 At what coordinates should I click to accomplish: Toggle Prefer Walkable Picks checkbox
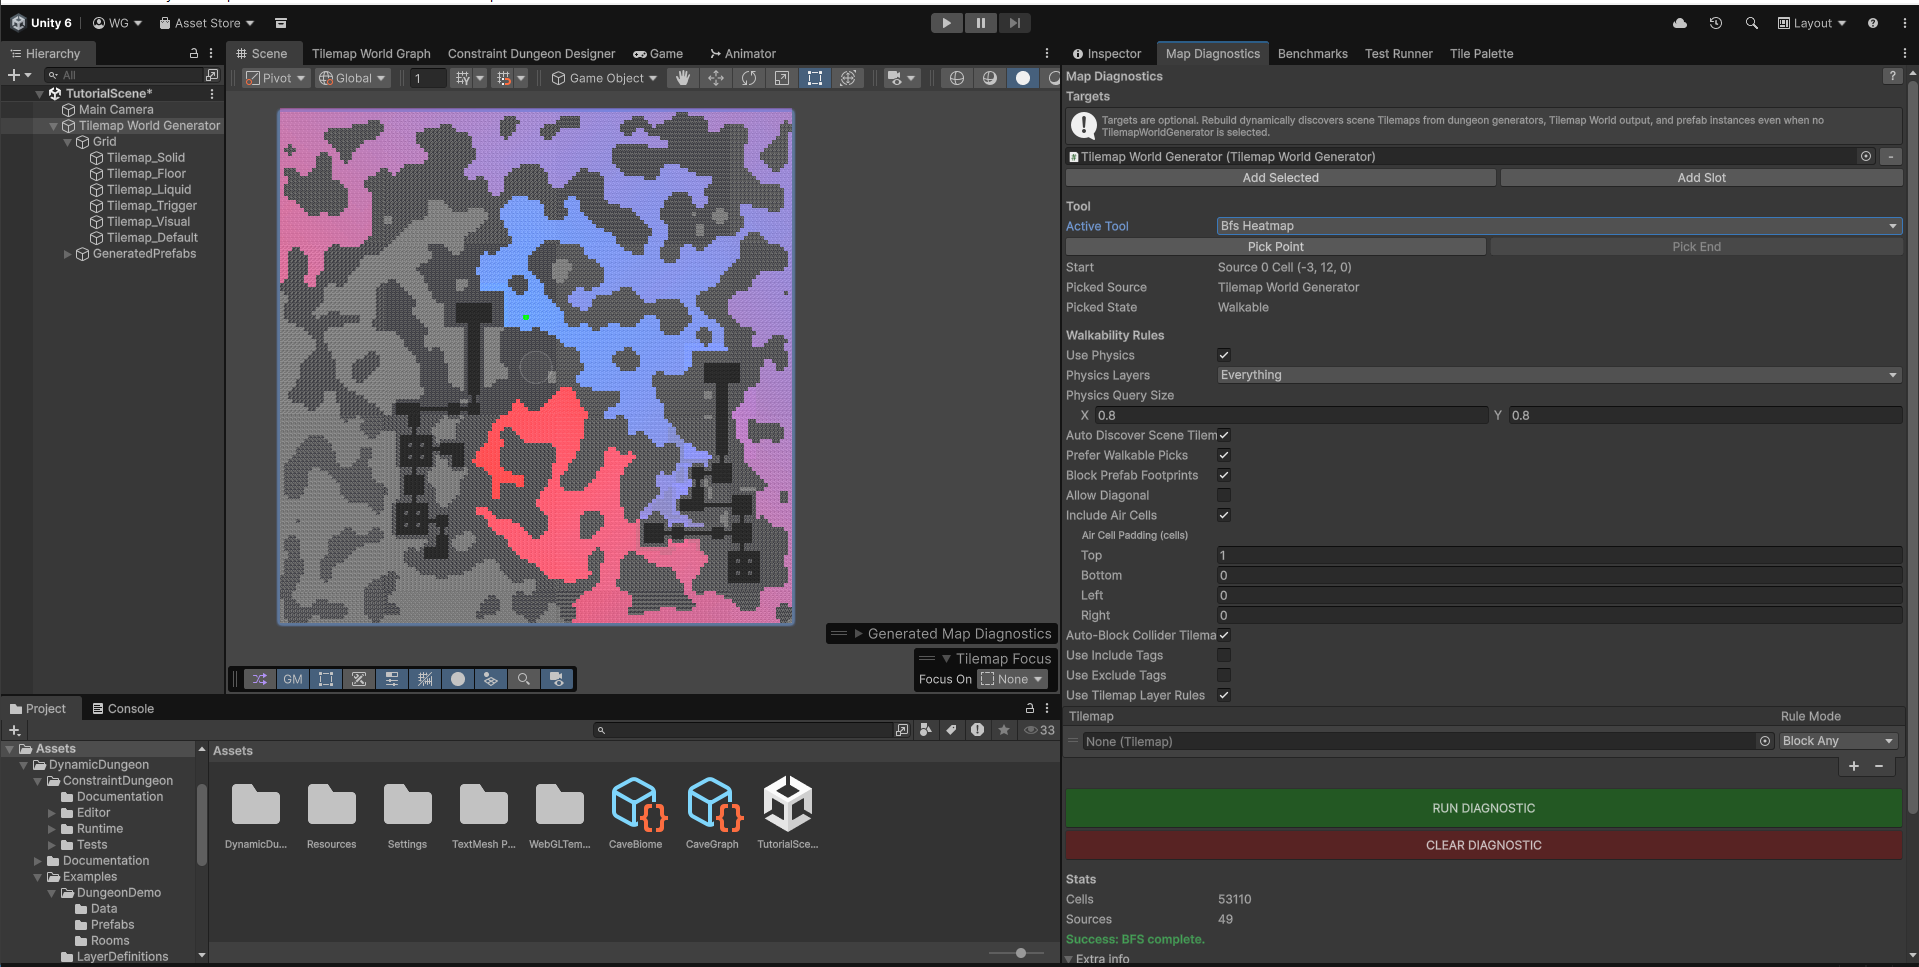(x=1224, y=455)
